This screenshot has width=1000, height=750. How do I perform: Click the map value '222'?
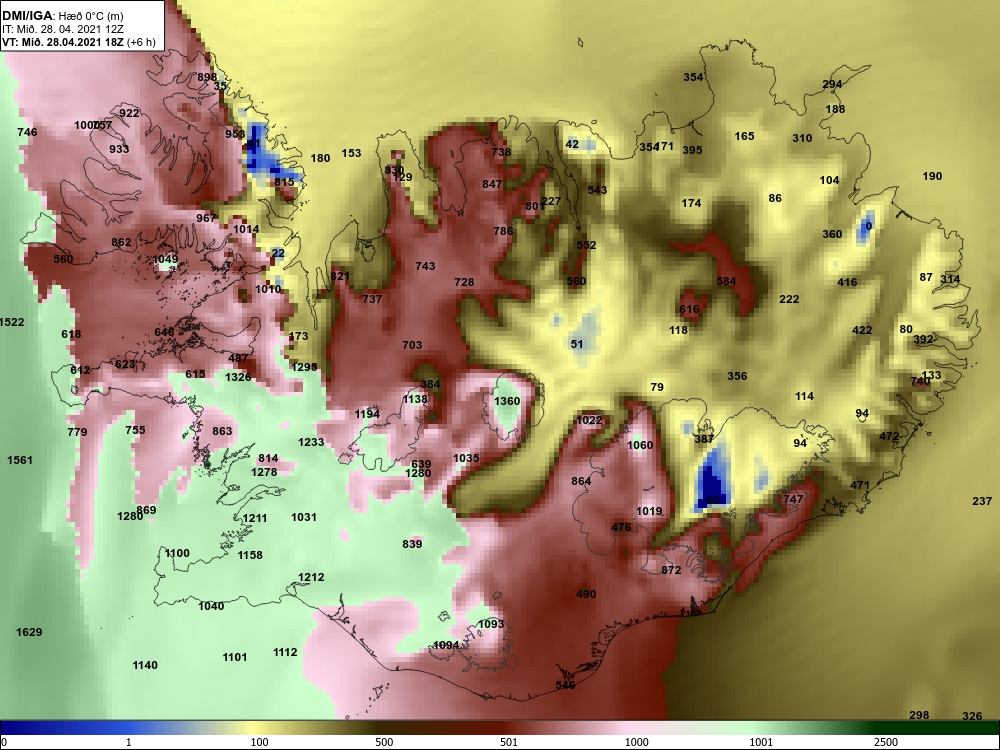pos(789,298)
